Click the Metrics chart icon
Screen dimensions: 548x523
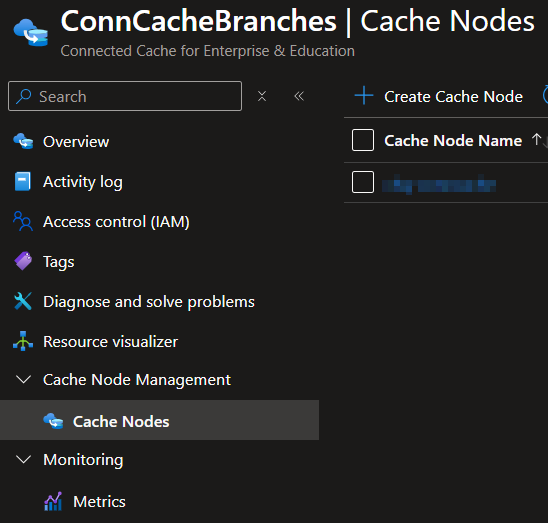53,501
